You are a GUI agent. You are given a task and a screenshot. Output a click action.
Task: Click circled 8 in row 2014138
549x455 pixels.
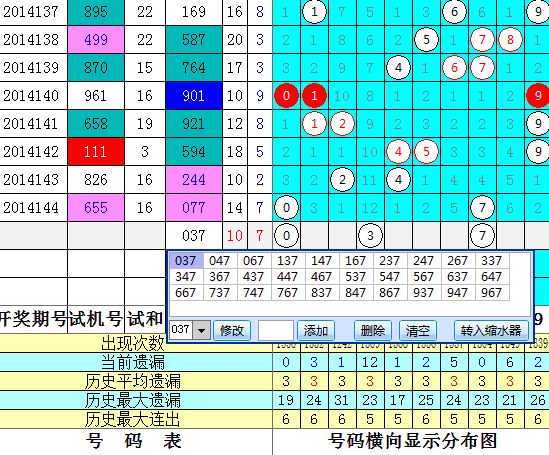tap(510, 40)
